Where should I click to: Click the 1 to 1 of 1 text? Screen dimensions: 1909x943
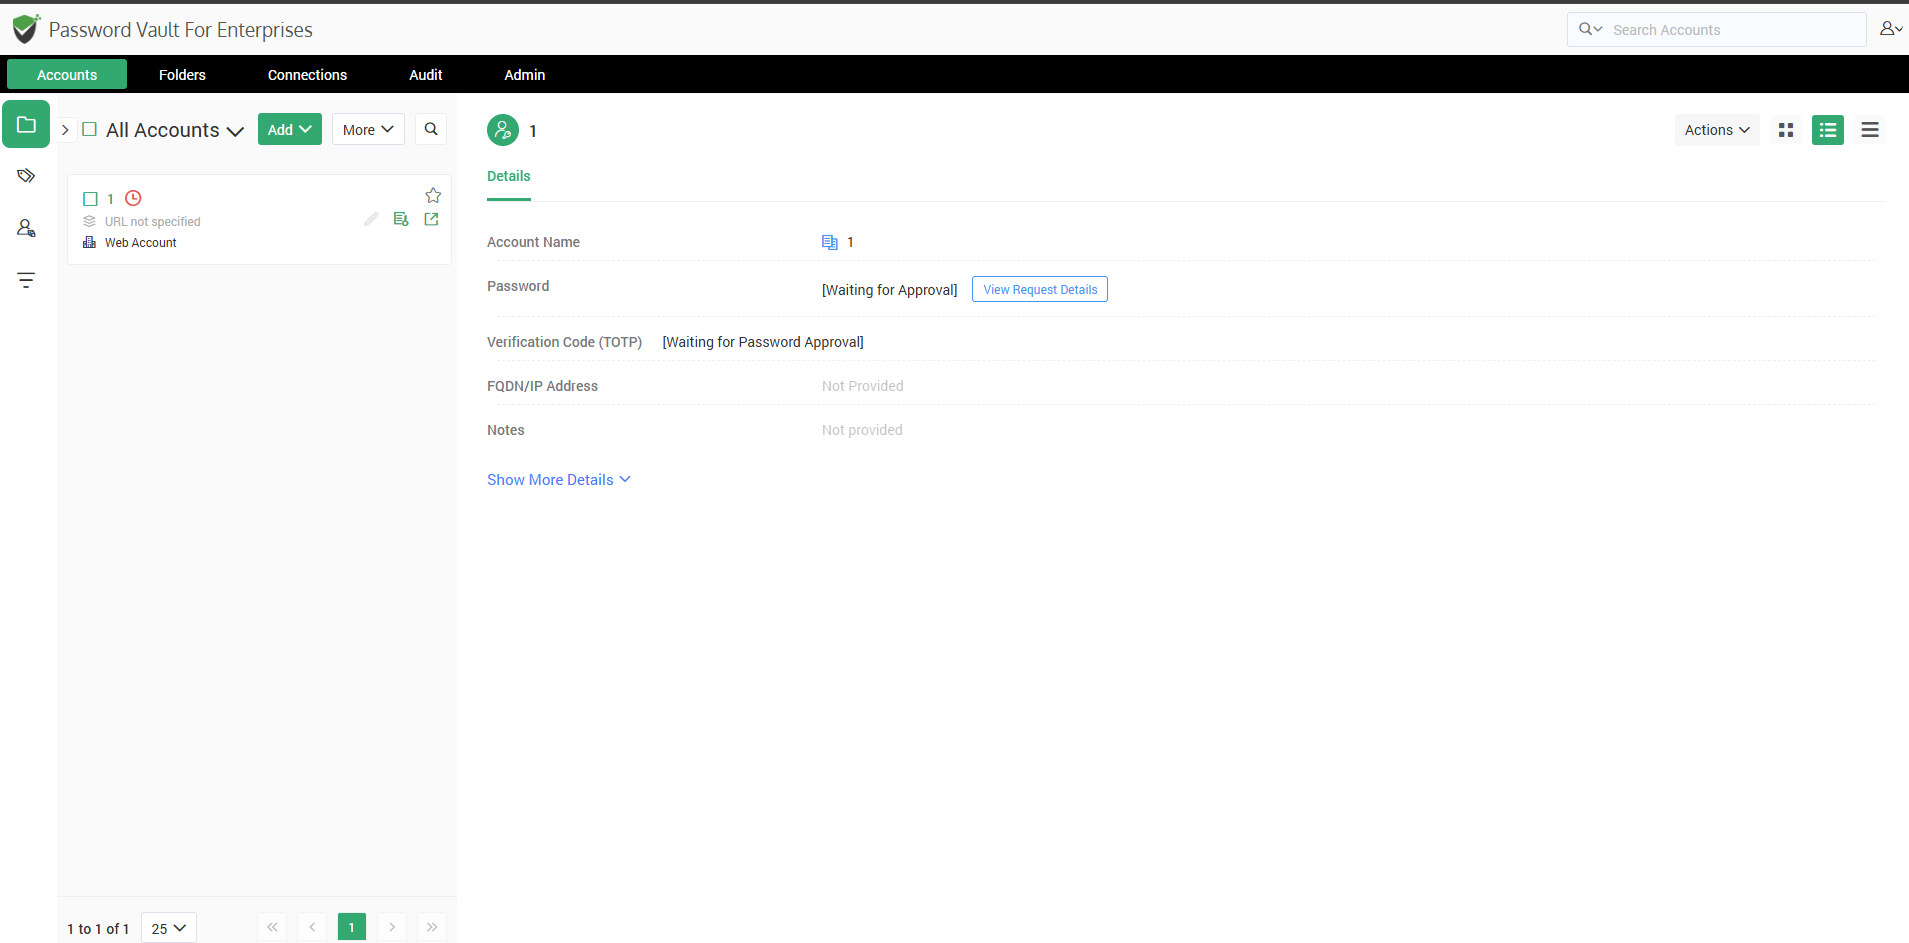pos(98,929)
